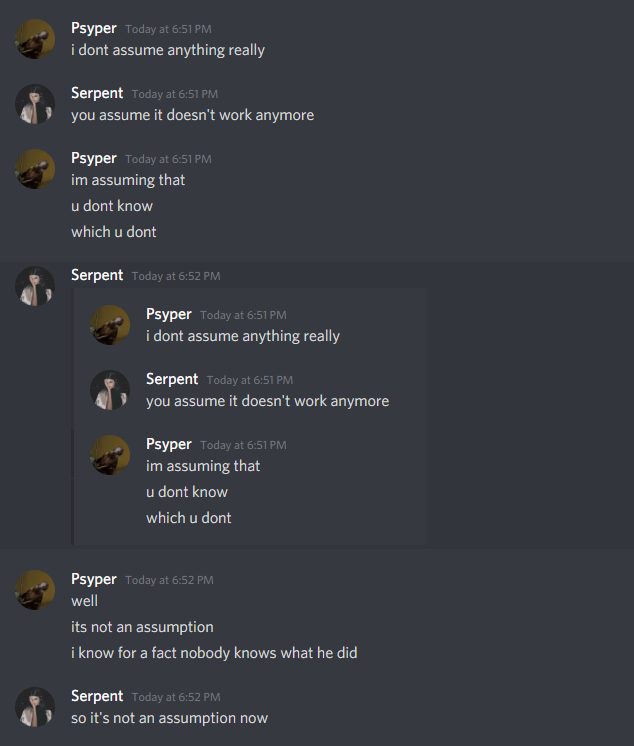This screenshot has width=634, height=746.
Task: Click Serpent username above 'you assume it doesn't work anymore'
Action: point(97,93)
